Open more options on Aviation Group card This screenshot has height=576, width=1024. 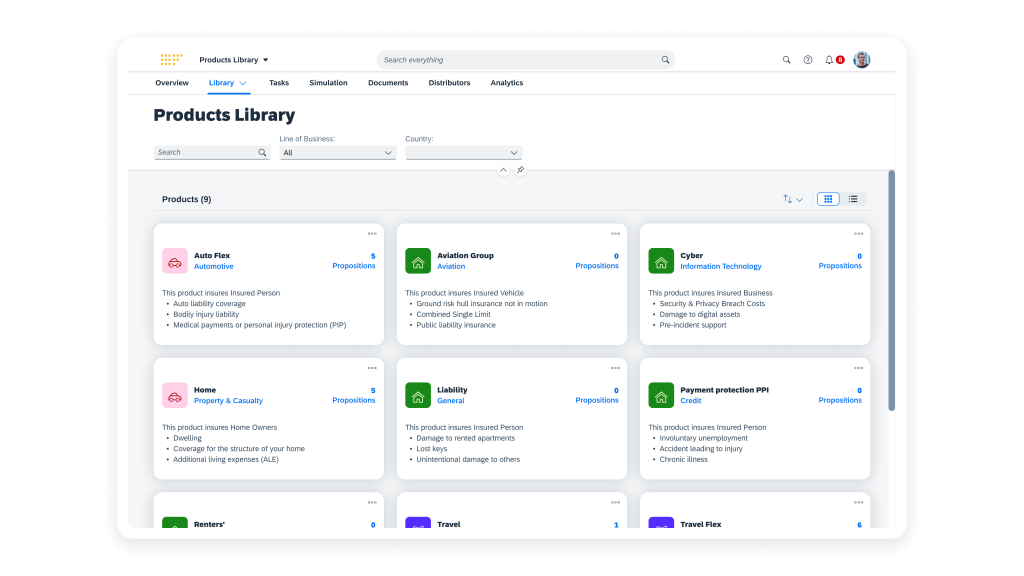[615, 234]
